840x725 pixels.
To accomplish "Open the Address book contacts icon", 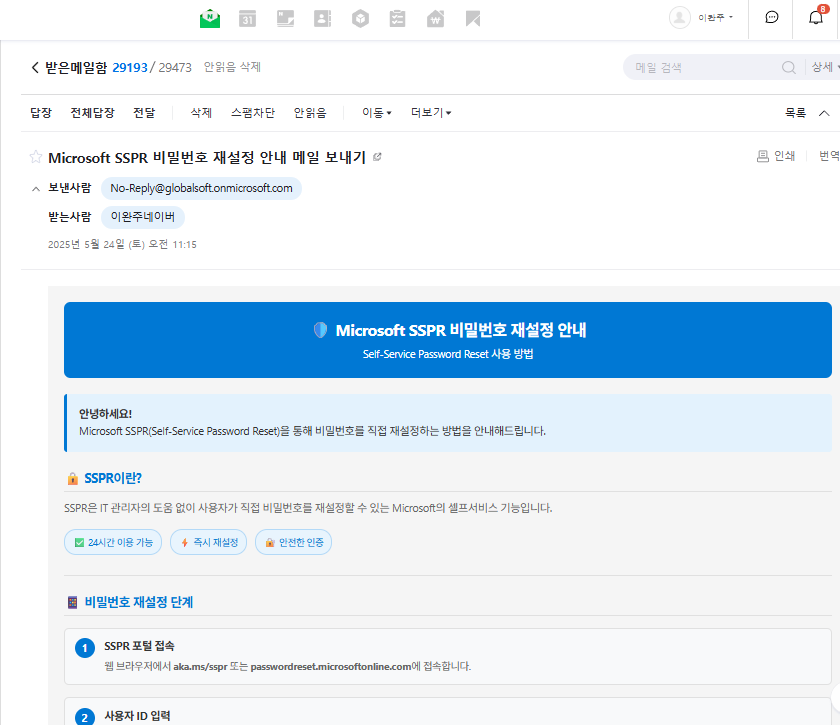I will [x=322, y=19].
